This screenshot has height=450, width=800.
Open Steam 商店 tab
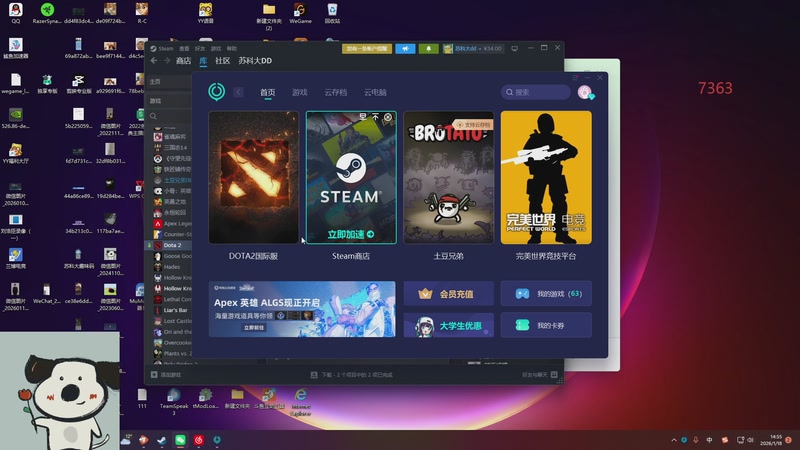coord(183,61)
